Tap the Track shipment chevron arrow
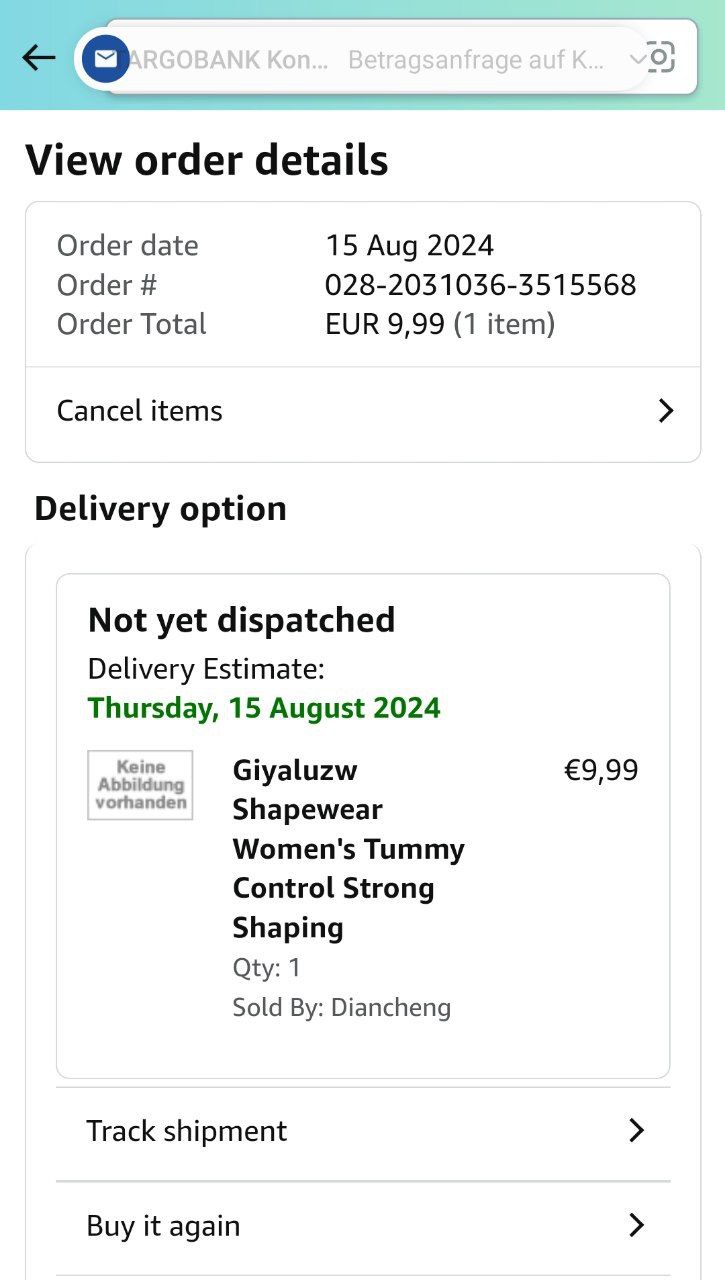Viewport: 725px width, 1280px height. point(636,1131)
